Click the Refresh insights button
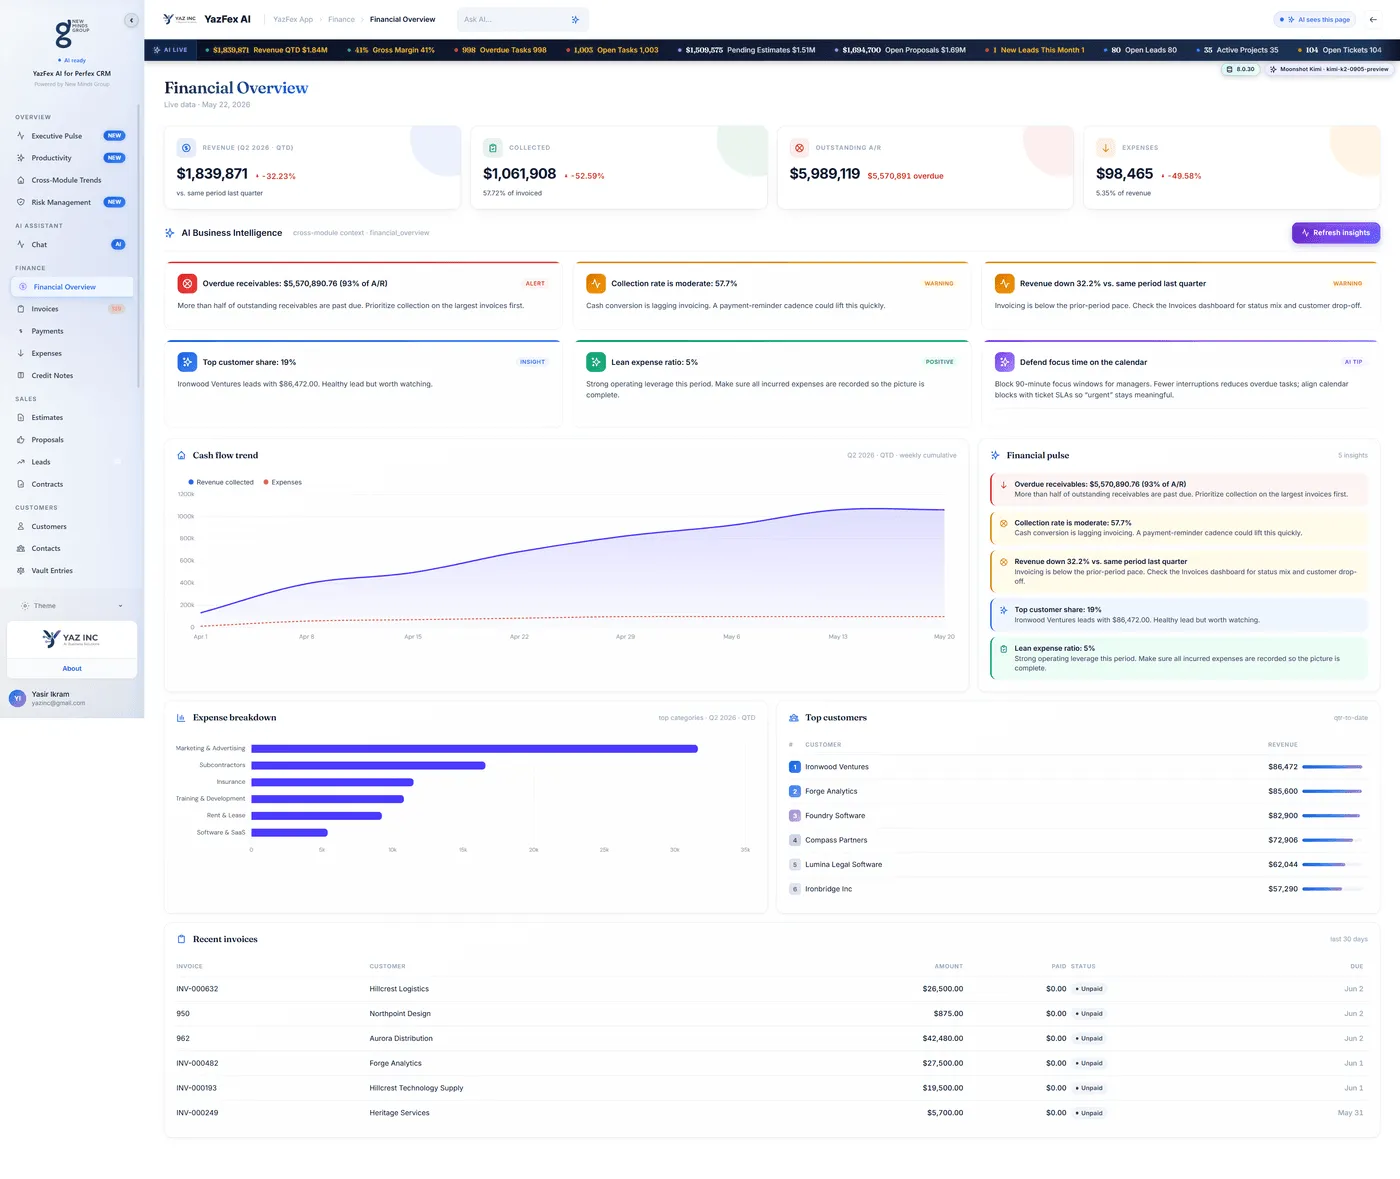Viewport: 1400px width, 1179px height. point(1336,233)
